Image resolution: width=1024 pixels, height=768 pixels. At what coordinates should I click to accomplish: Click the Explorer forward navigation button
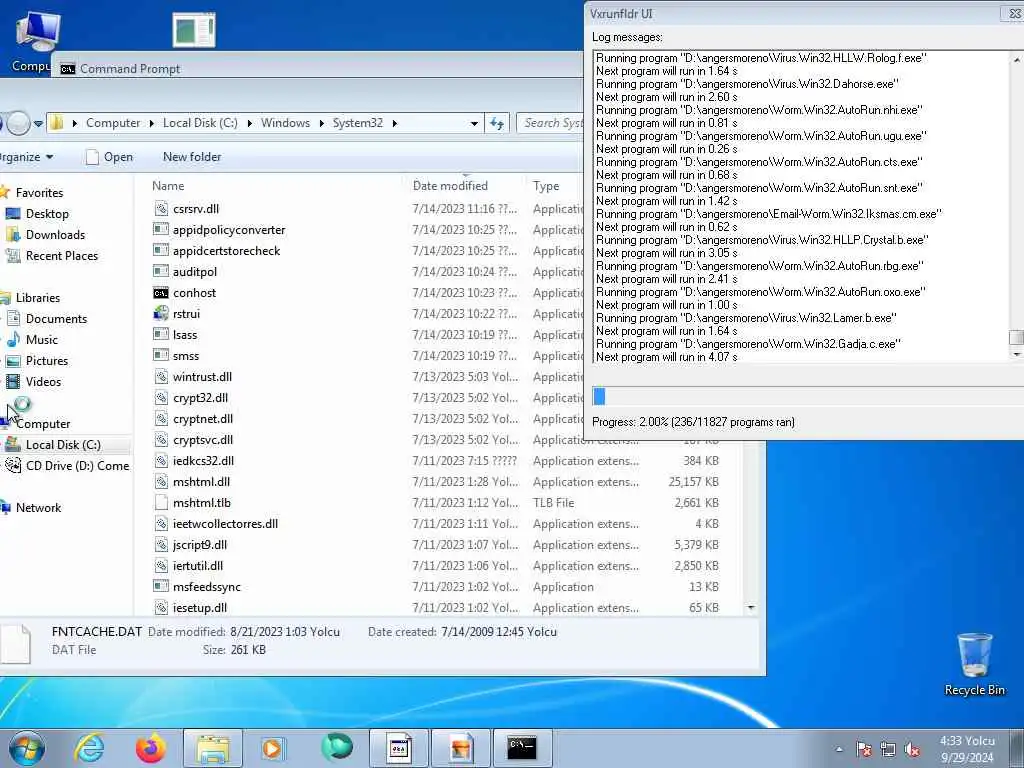(x=18, y=123)
